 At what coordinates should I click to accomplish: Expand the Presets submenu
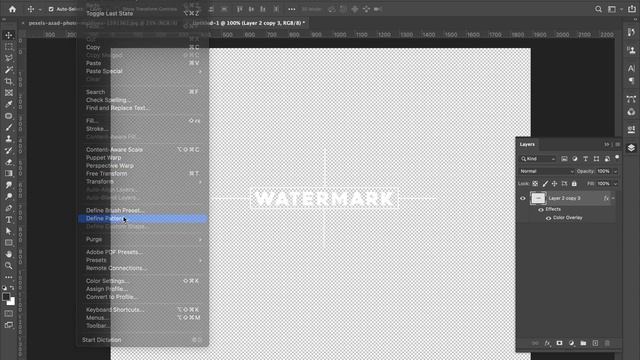click(142, 260)
